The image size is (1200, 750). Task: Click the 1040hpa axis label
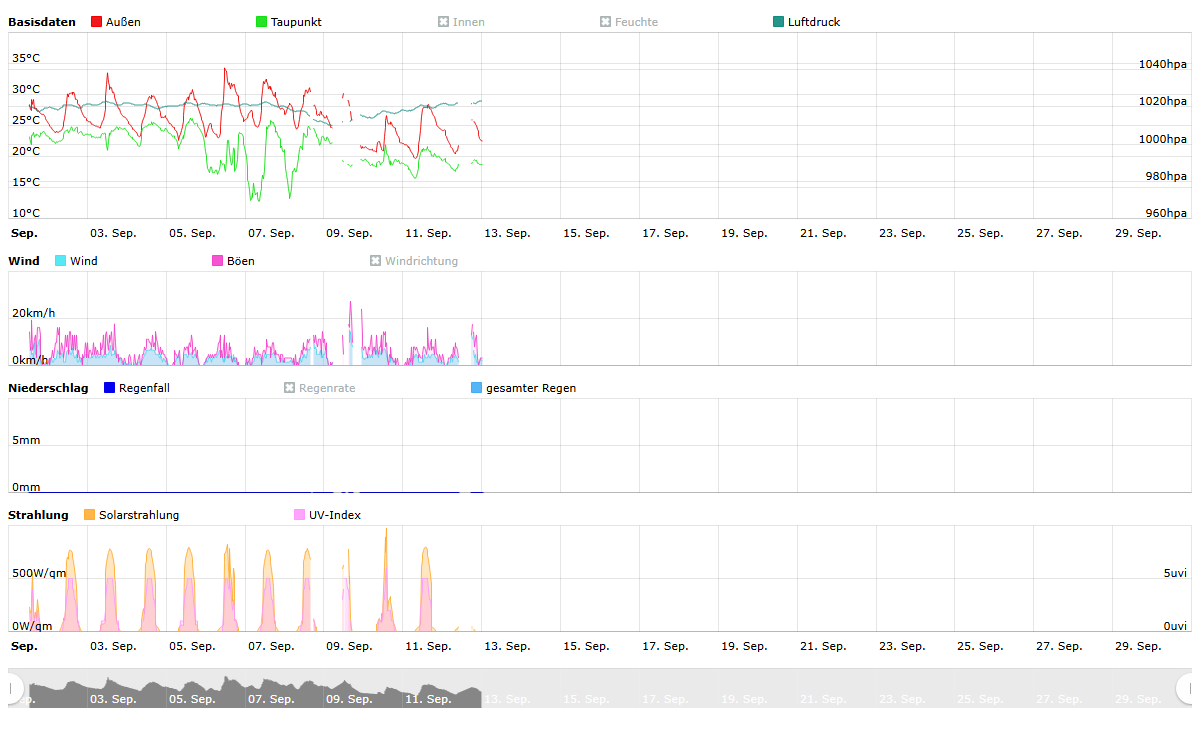click(x=1163, y=64)
